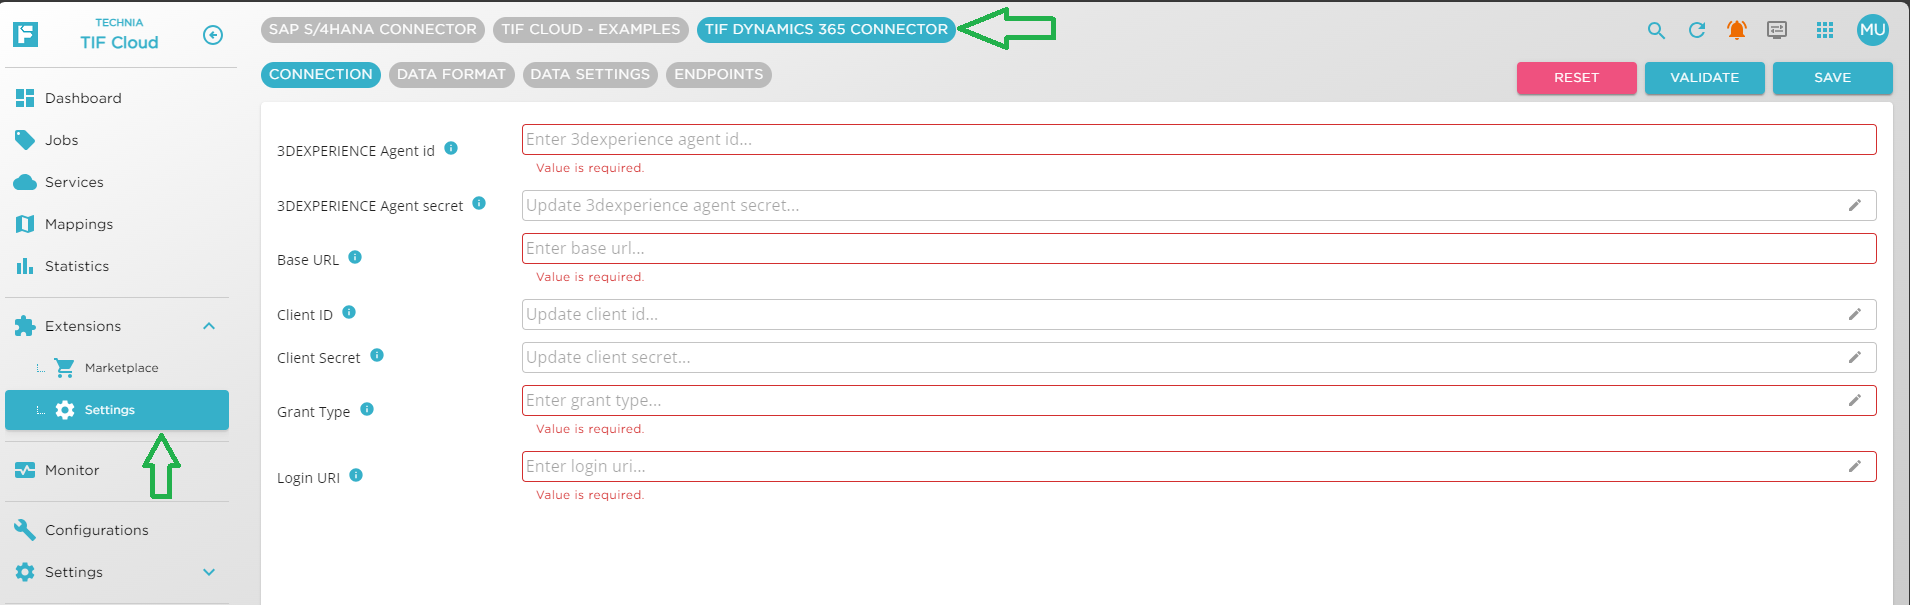This screenshot has height=605, width=1910.
Task: Collapse sidebar with the back arrow icon
Action: [213, 35]
